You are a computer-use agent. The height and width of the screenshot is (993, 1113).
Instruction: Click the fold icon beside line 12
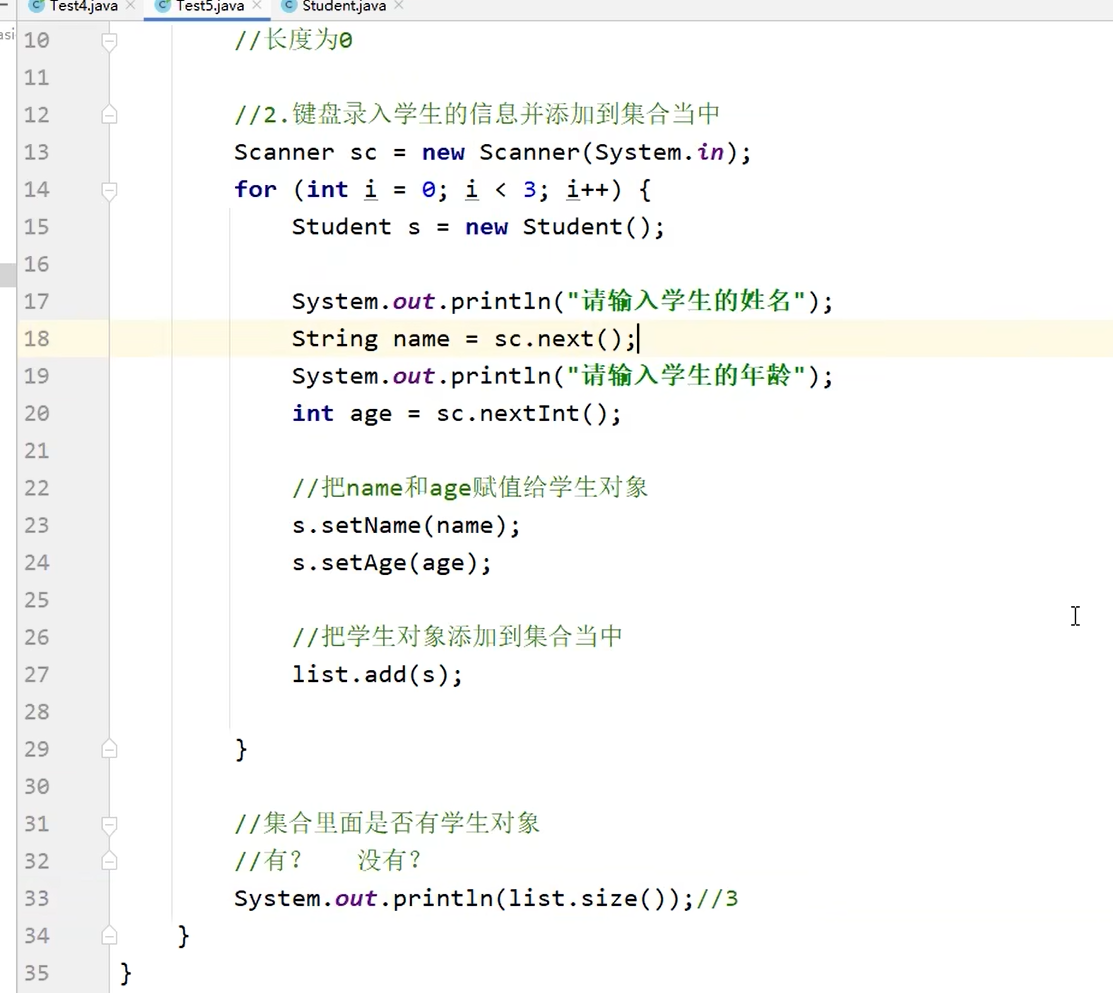pyautogui.click(x=109, y=114)
